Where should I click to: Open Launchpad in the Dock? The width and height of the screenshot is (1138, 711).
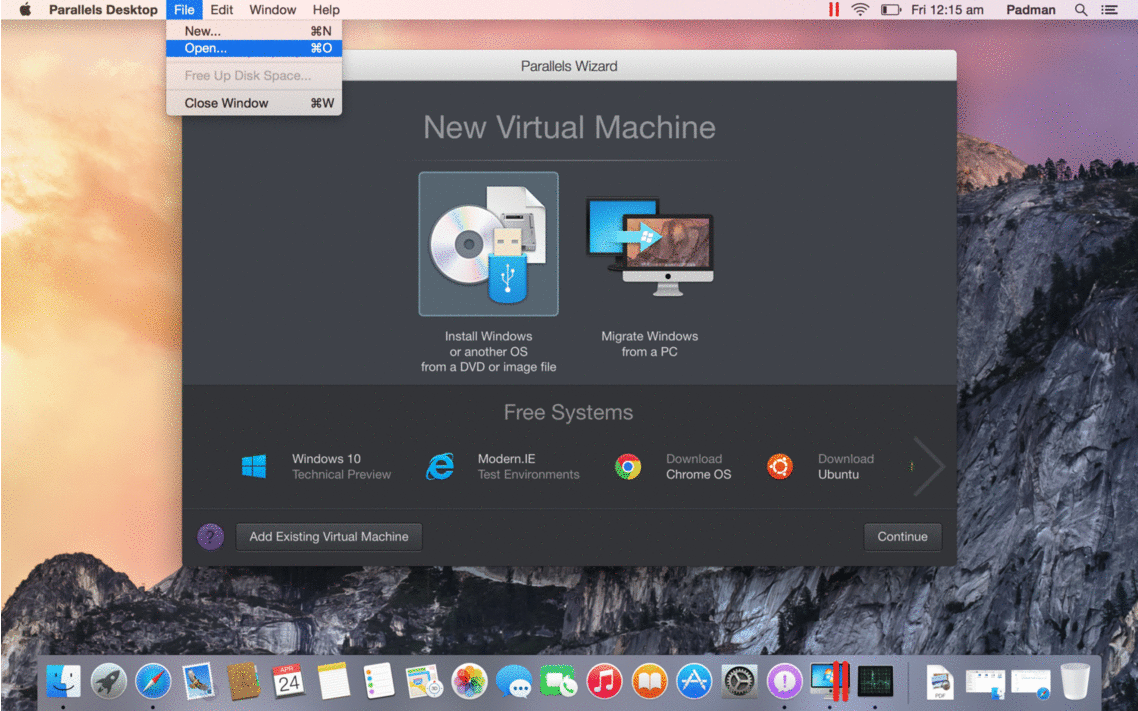click(109, 682)
